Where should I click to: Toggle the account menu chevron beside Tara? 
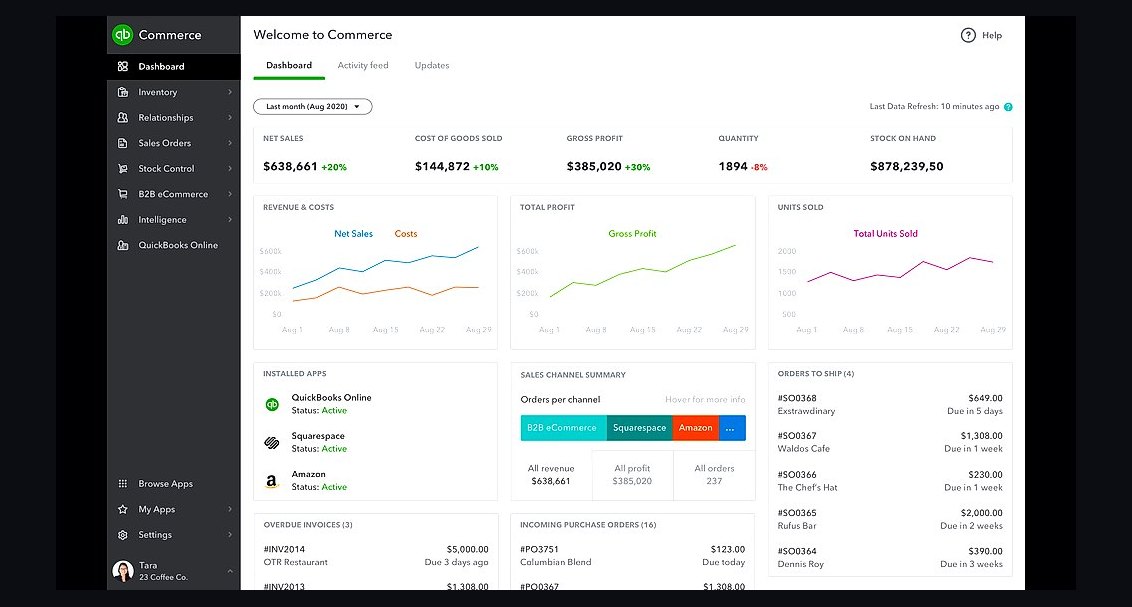(x=230, y=571)
